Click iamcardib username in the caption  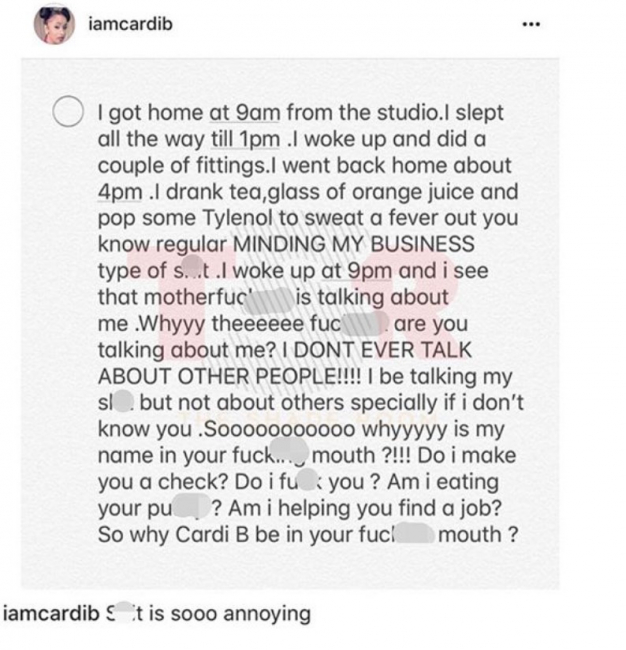[x=51, y=614]
